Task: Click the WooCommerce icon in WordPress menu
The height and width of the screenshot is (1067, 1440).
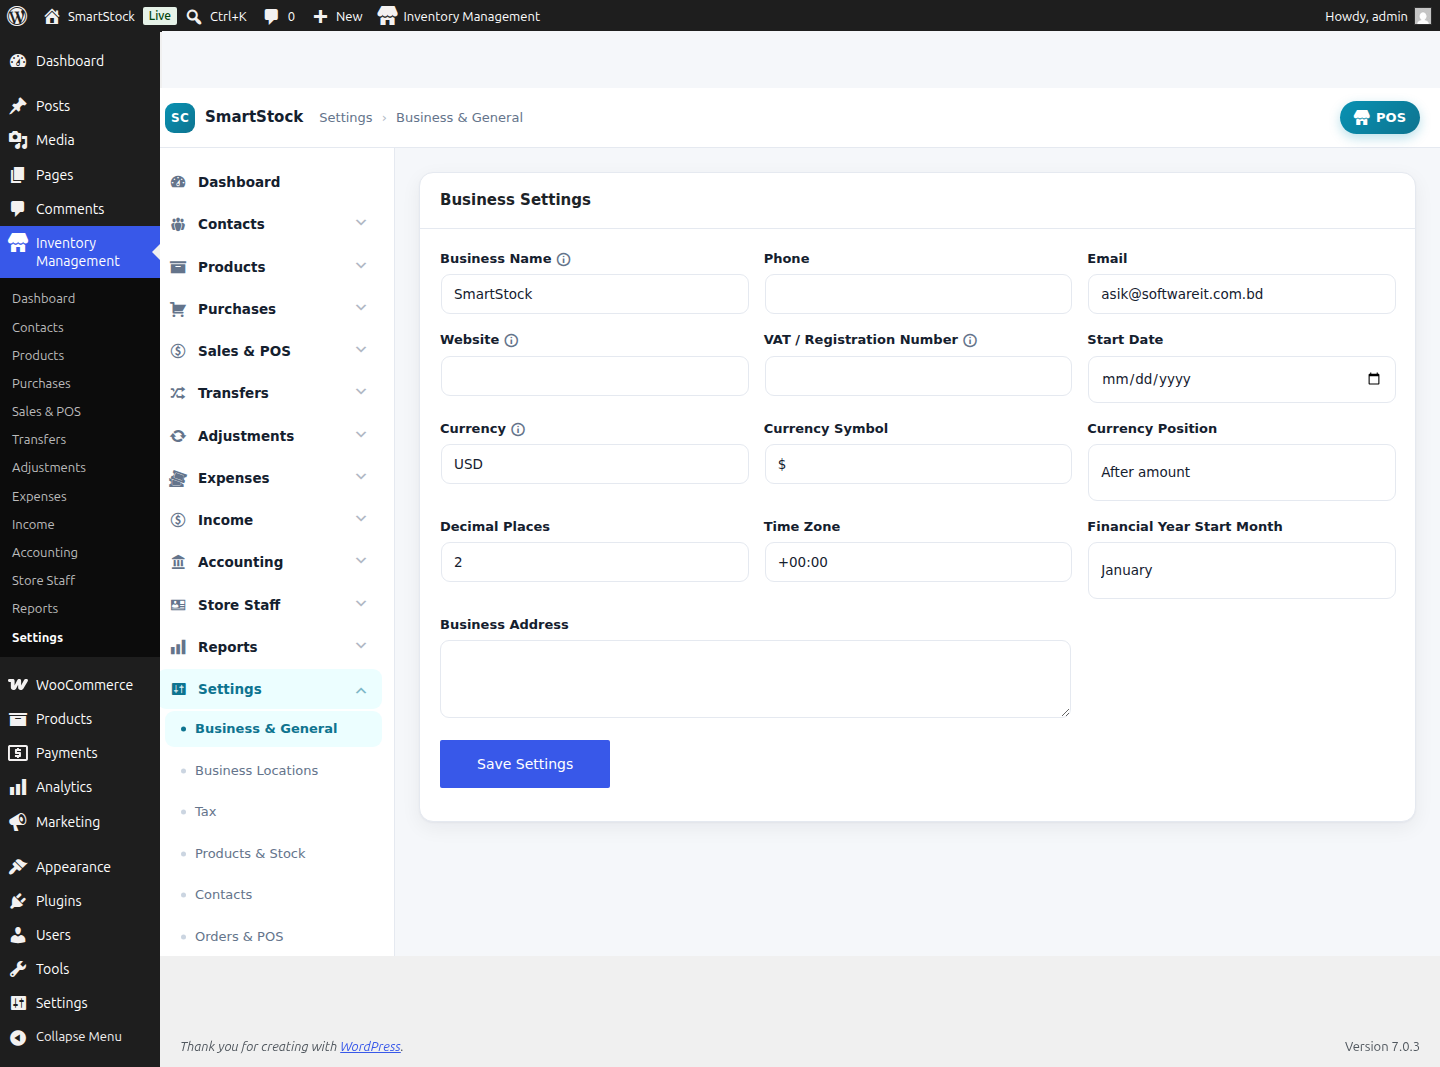Action: [x=18, y=685]
